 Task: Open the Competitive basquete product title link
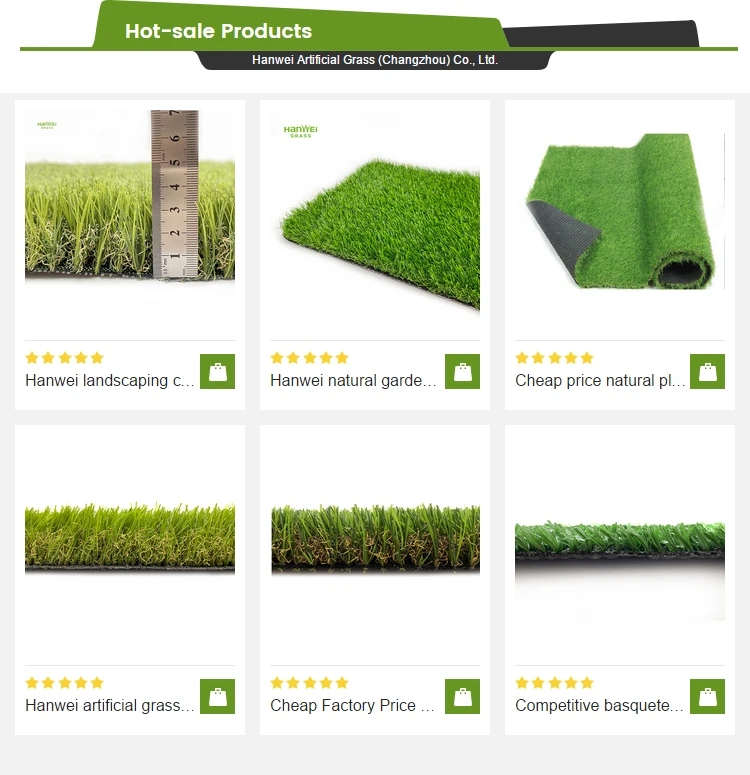pyautogui.click(x=599, y=705)
